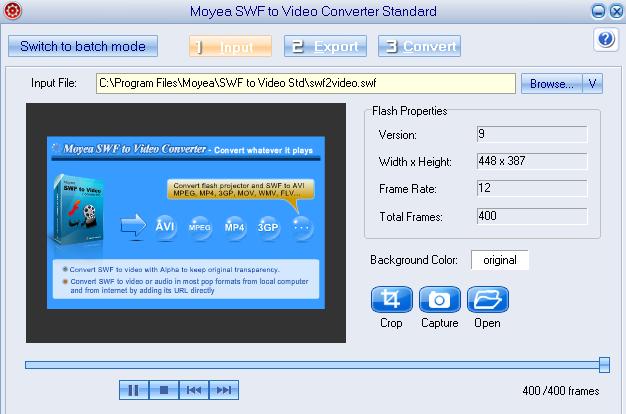Click the Version field showing 9
The image size is (626, 414).
click(532, 134)
